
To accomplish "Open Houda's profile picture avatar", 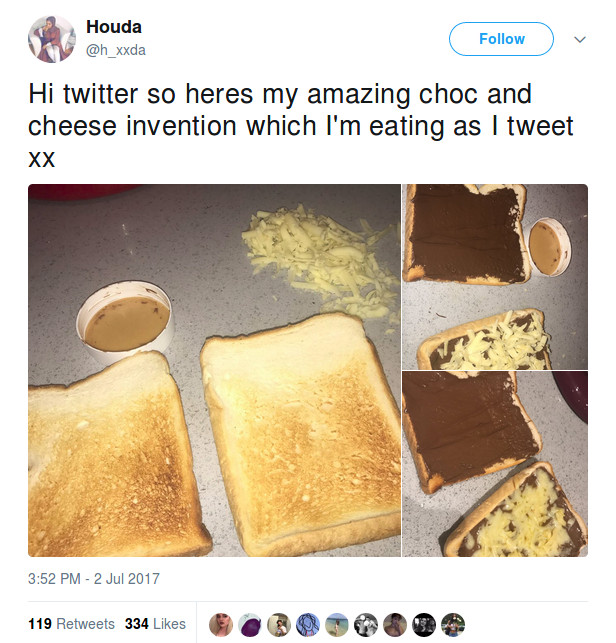I will (52, 39).
